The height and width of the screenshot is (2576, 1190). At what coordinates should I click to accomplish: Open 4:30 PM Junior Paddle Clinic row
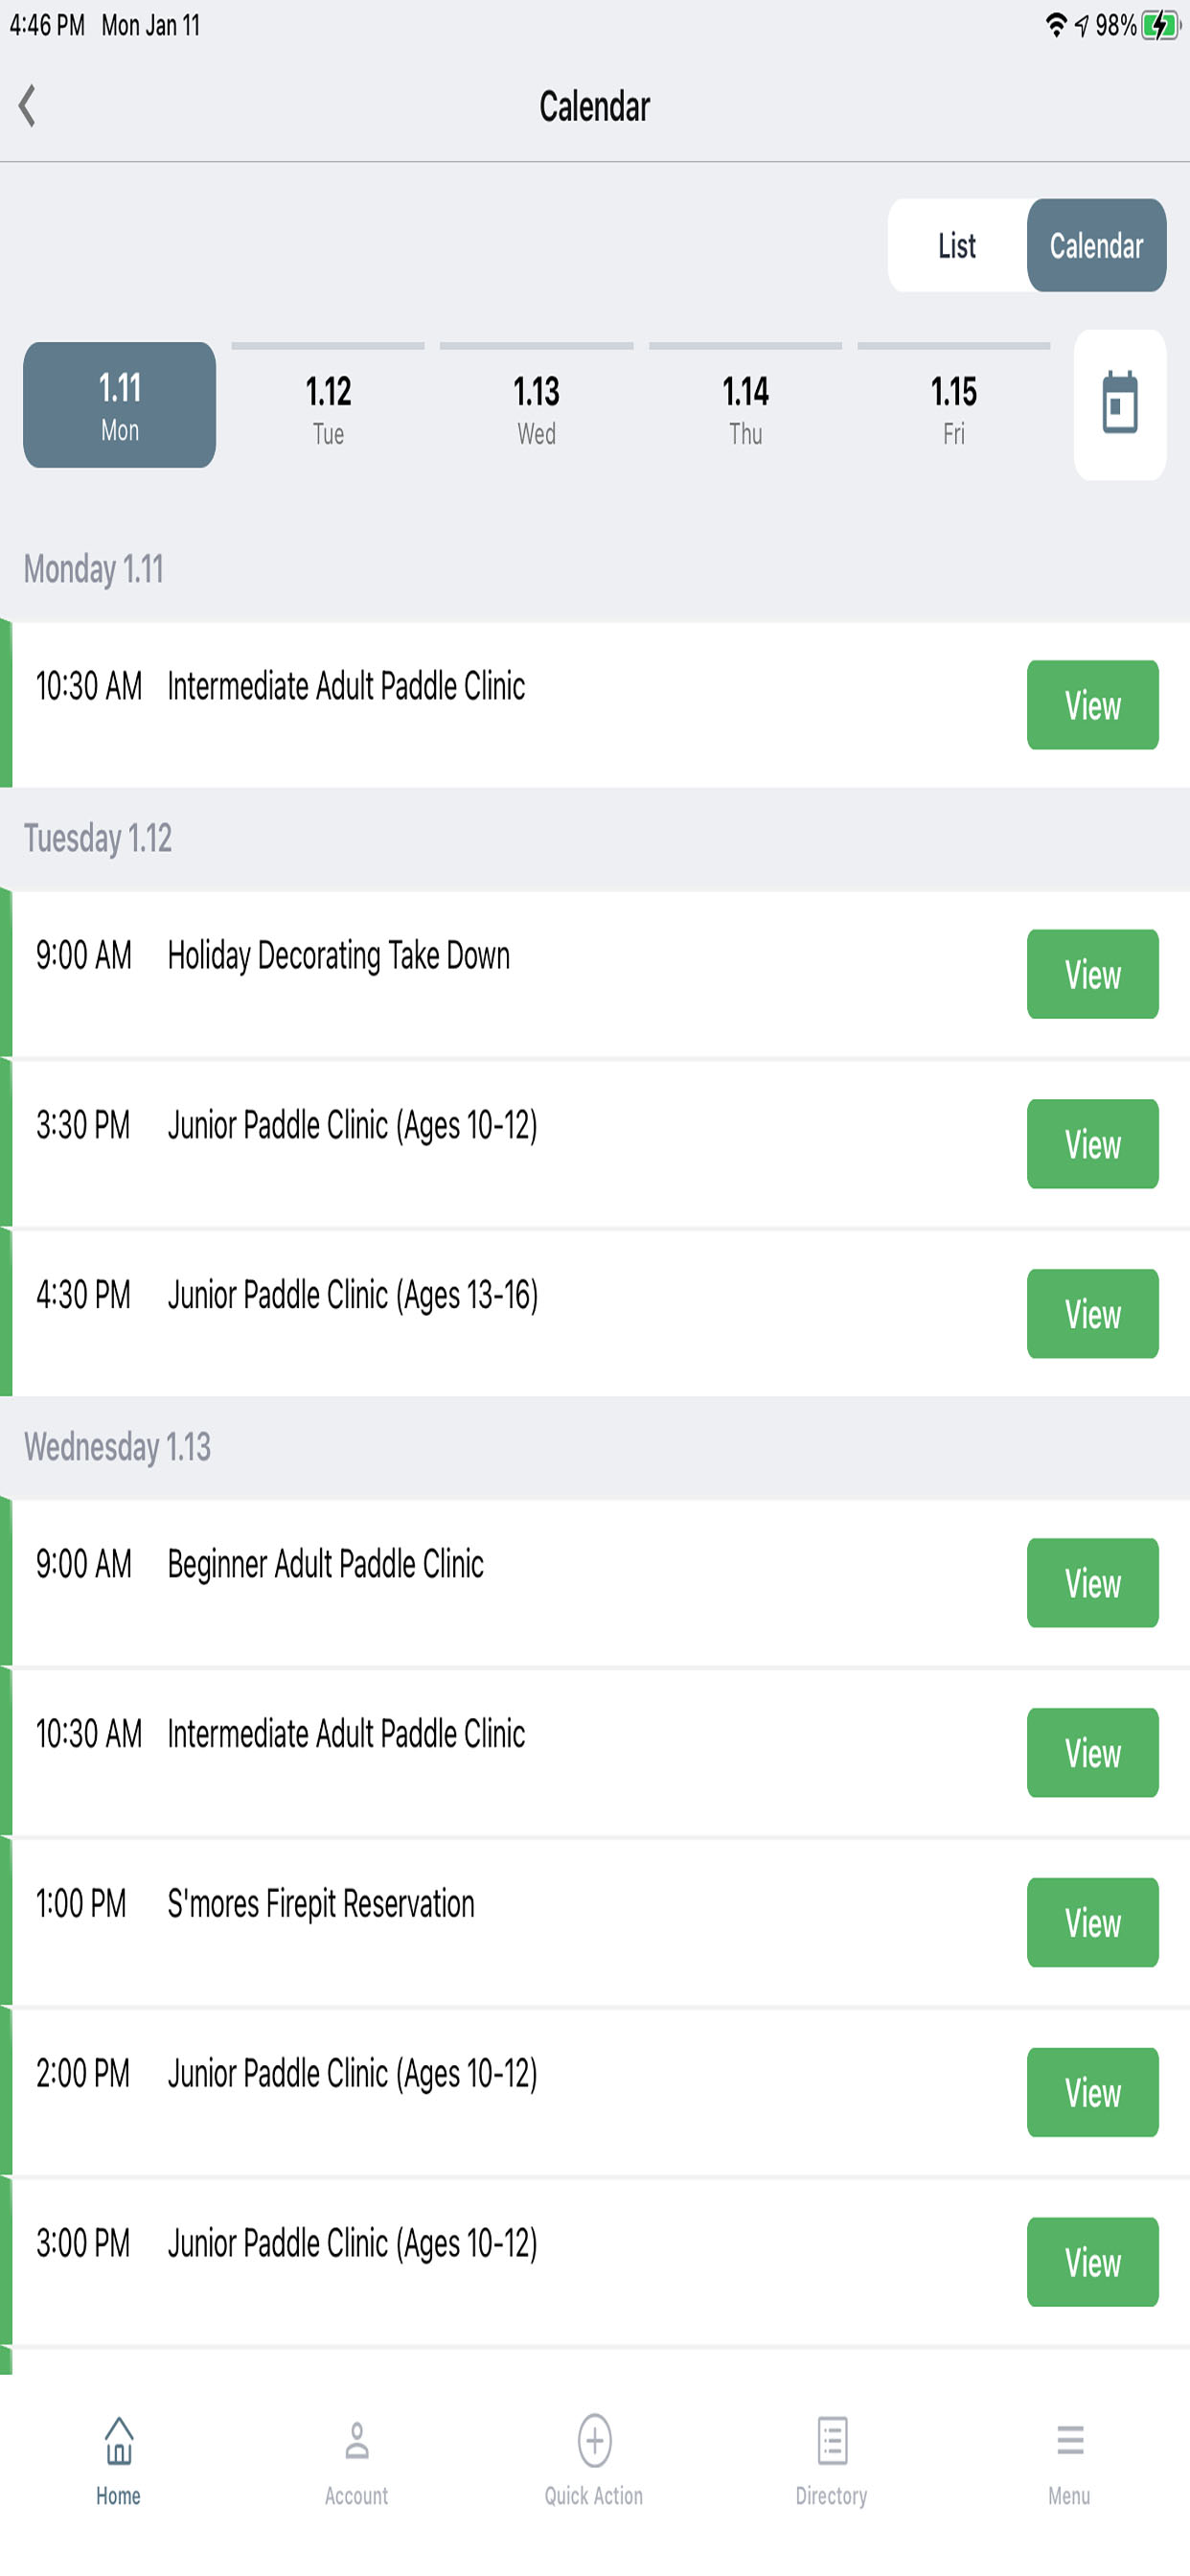click(595, 1313)
